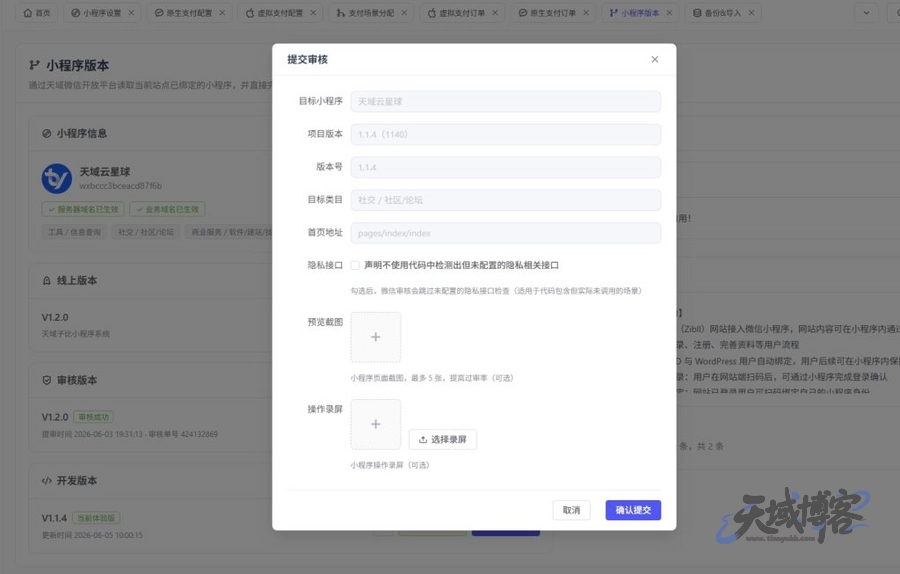Click the 首页地址 input field
Screen dimensions: 900x574
click(x=506, y=233)
